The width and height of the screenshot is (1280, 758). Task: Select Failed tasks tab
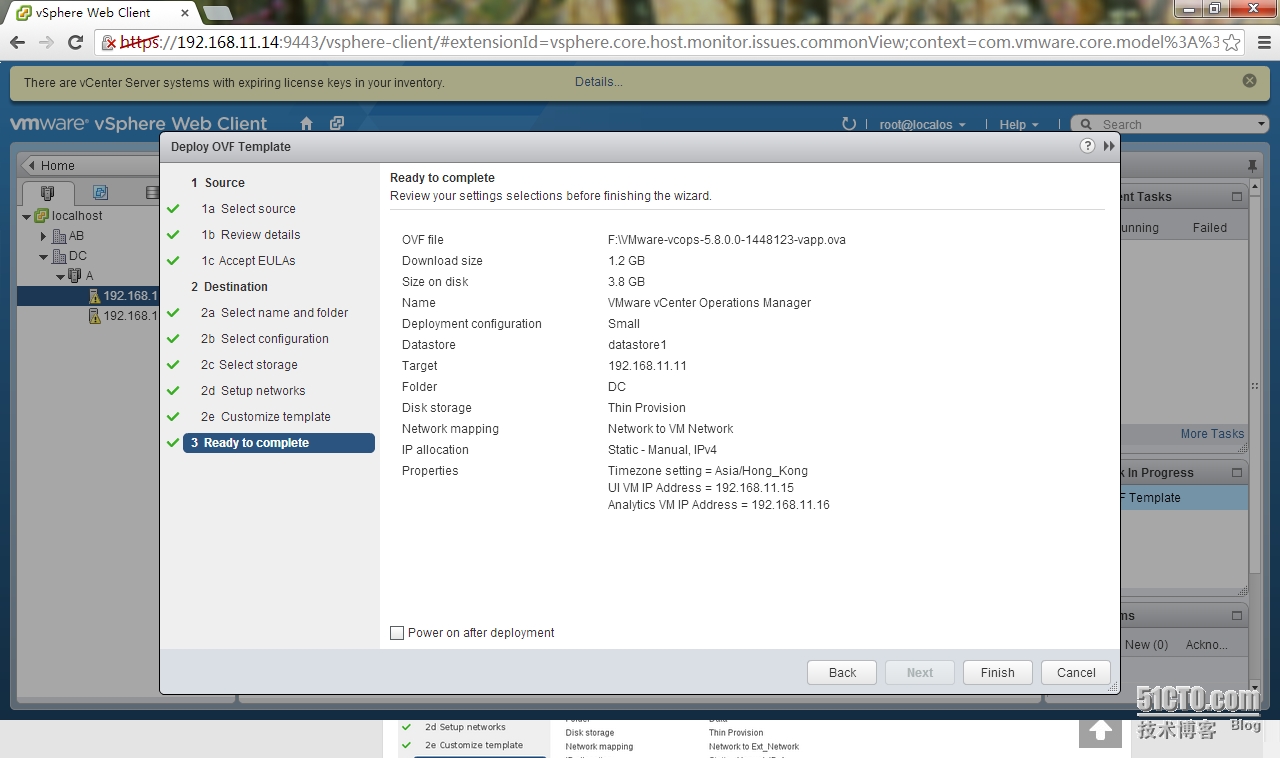point(1209,228)
